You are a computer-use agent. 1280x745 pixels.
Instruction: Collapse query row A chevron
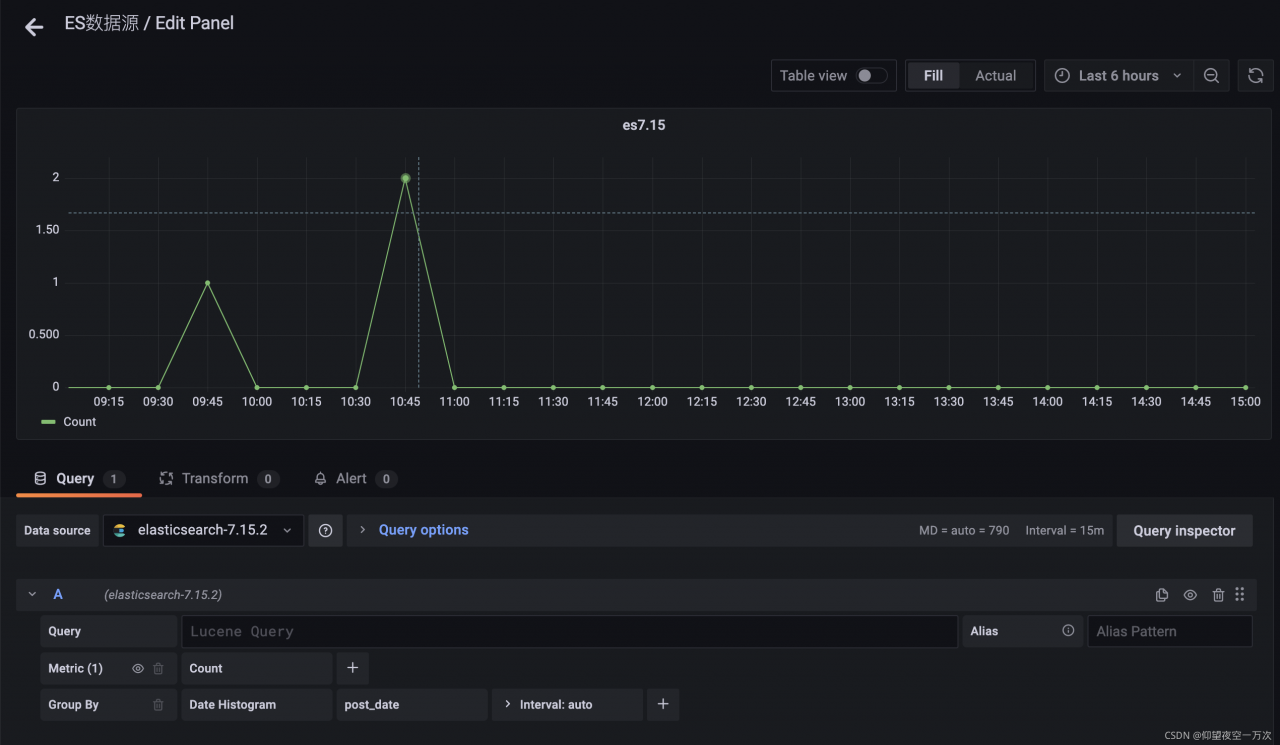[x=32, y=595]
